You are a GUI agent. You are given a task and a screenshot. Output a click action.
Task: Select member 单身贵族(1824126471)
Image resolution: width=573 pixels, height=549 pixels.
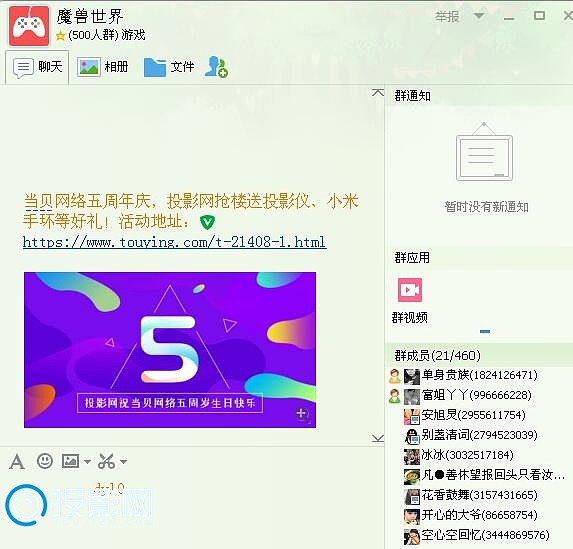[479, 375]
